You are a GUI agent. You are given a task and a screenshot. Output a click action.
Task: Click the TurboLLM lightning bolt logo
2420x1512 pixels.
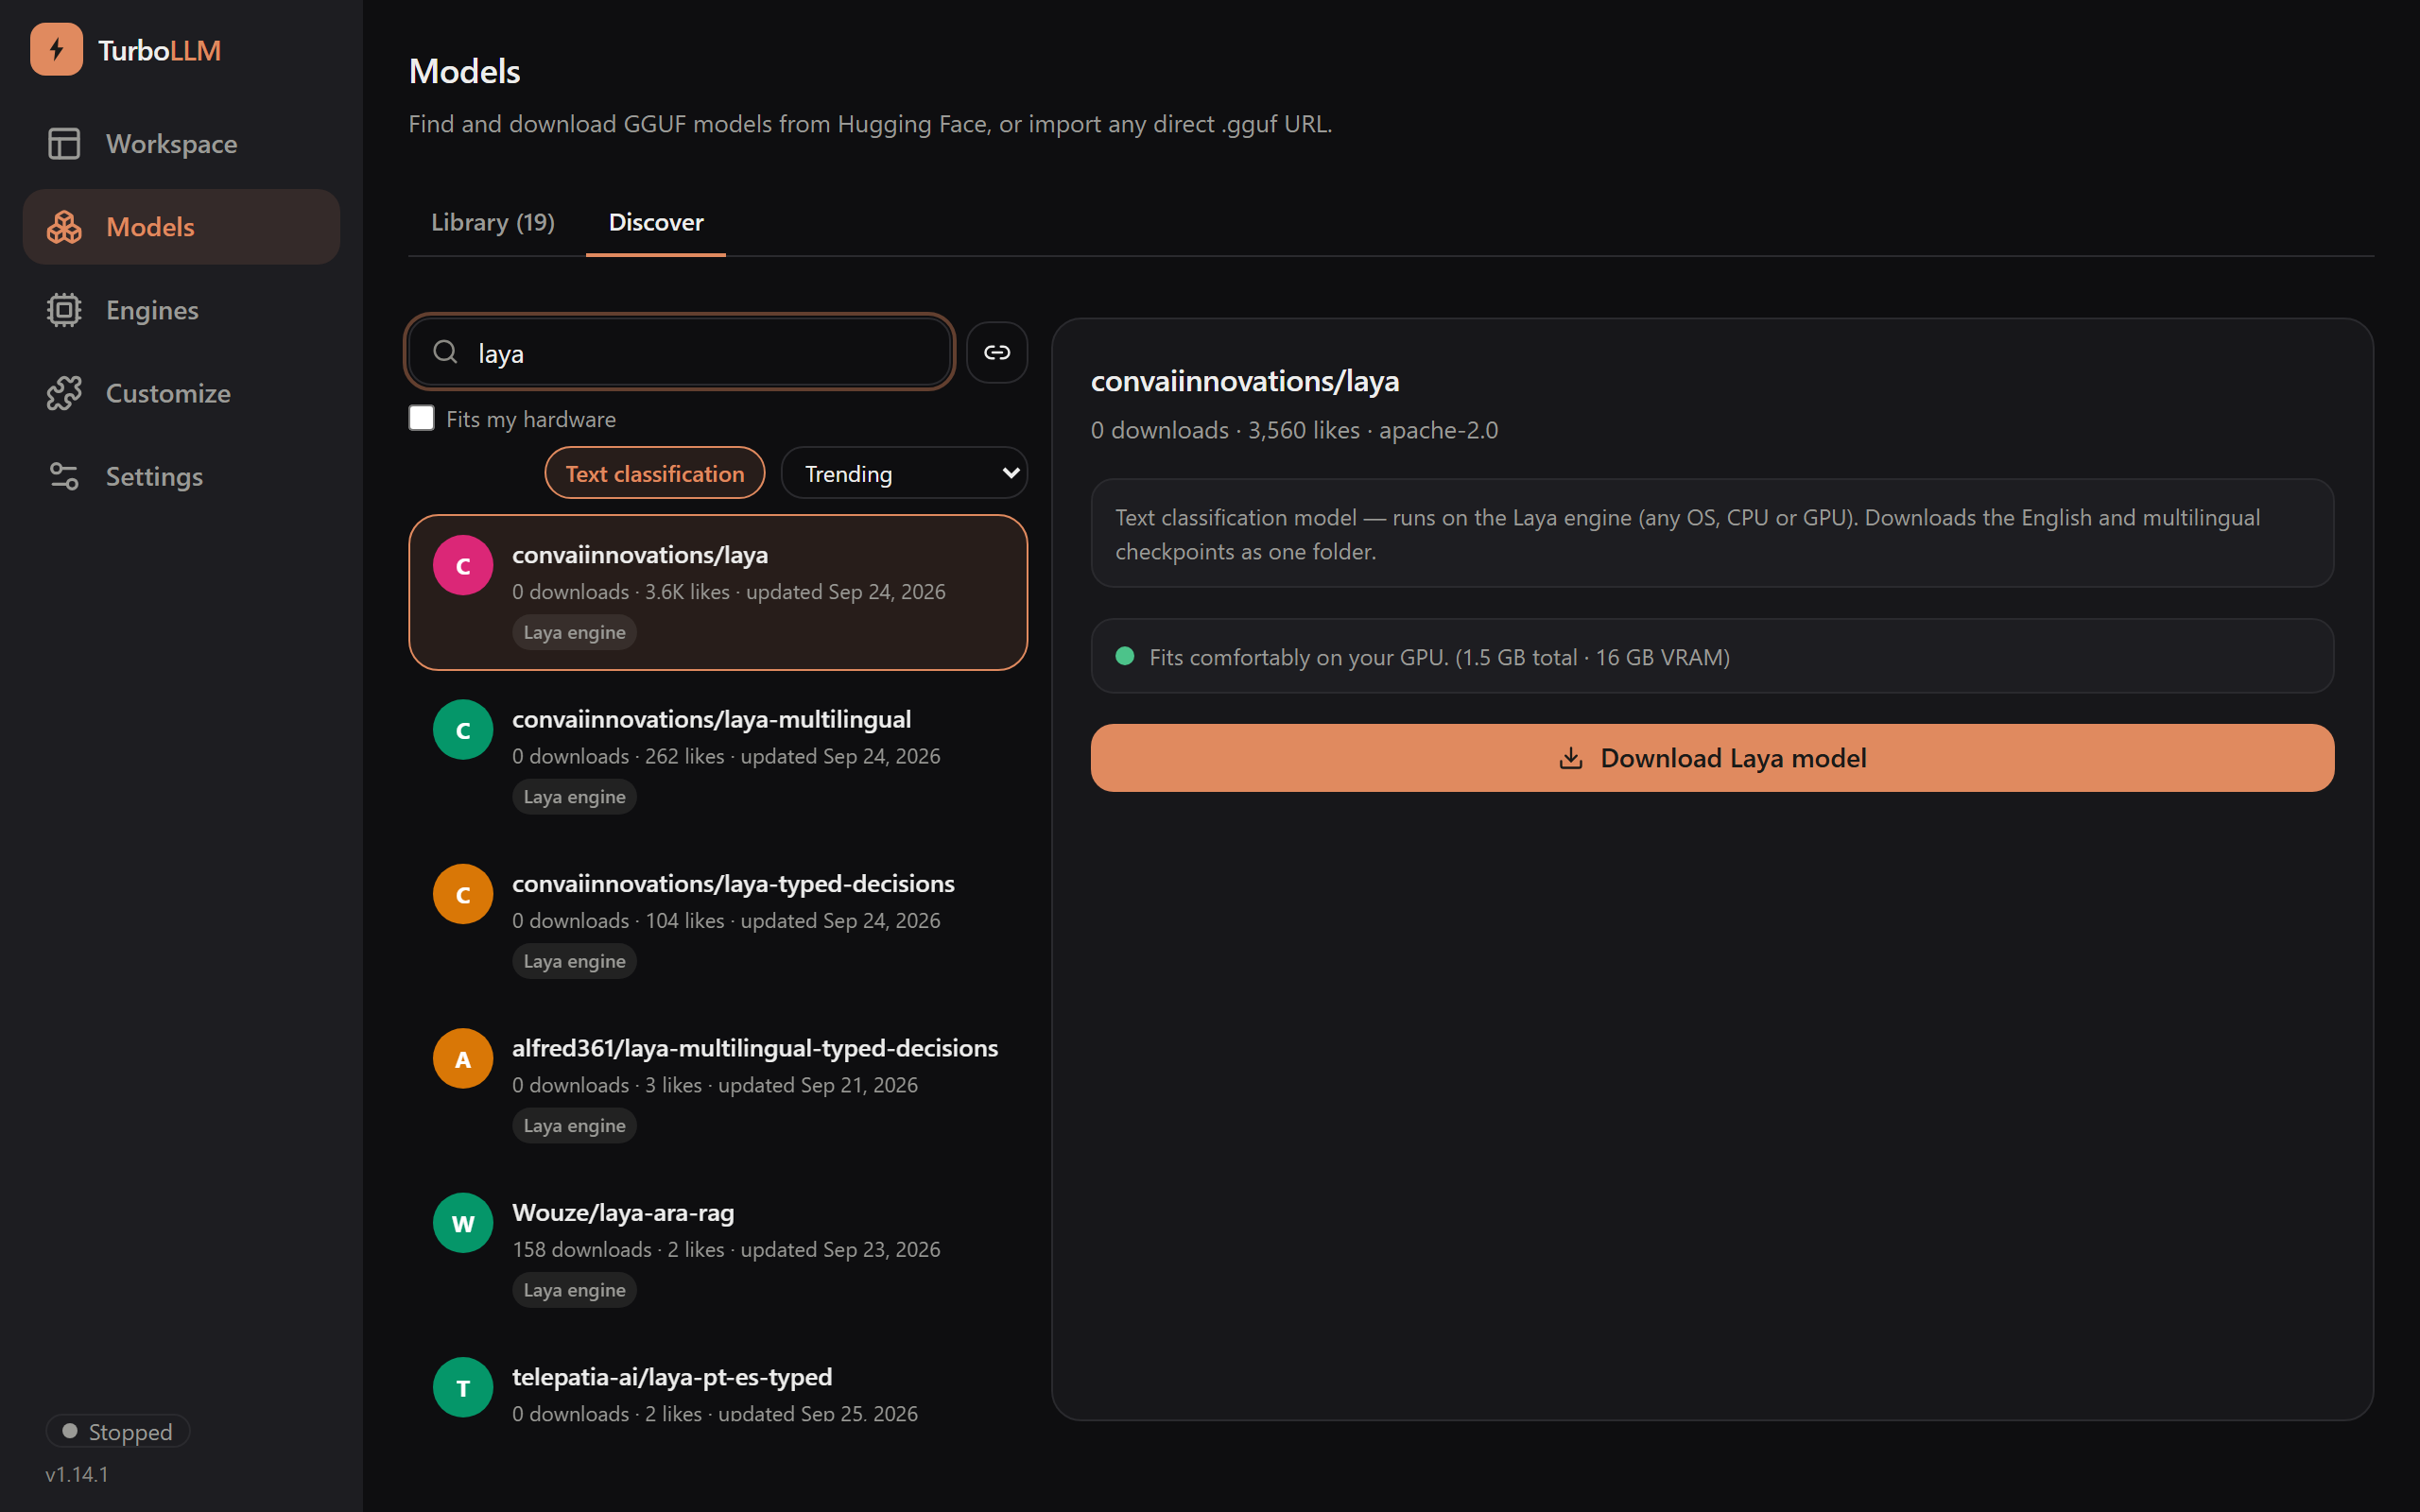pos(56,49)
